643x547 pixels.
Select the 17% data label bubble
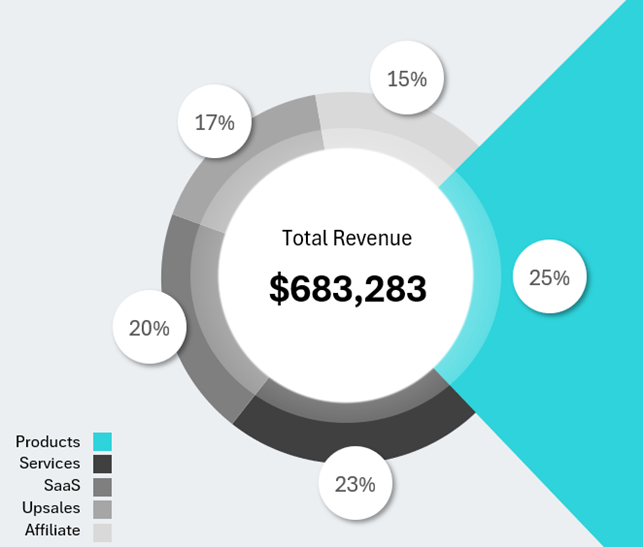coord(214,123)
